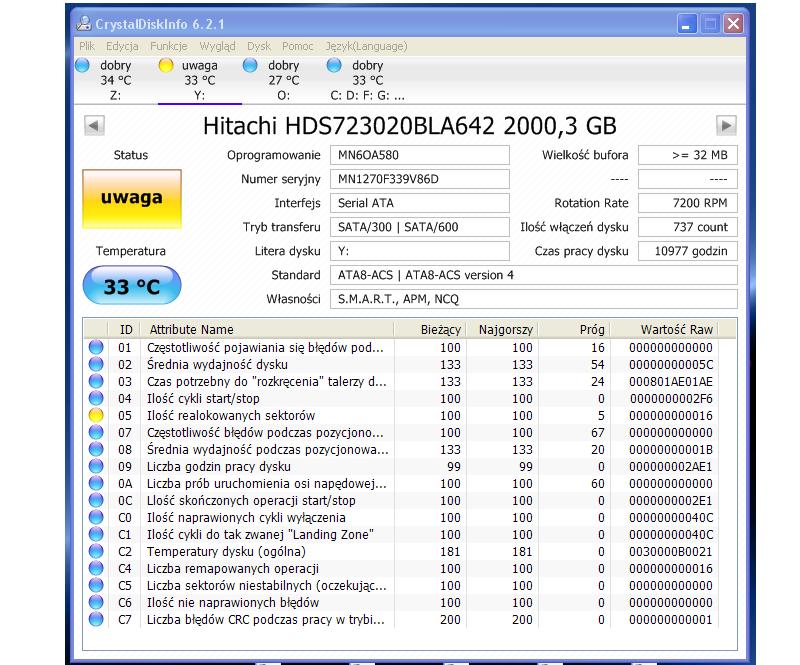Click raw value 0030000B0021
The image size is (800, 665).
(x=671, y=552)
